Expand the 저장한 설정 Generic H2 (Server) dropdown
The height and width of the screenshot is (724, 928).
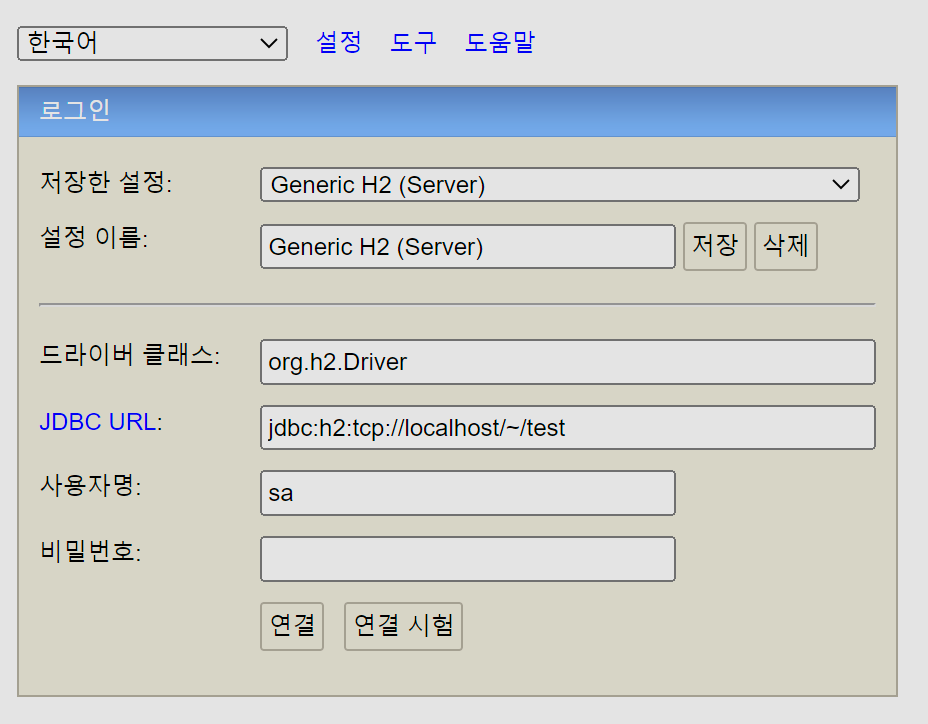tap(560, 185)
